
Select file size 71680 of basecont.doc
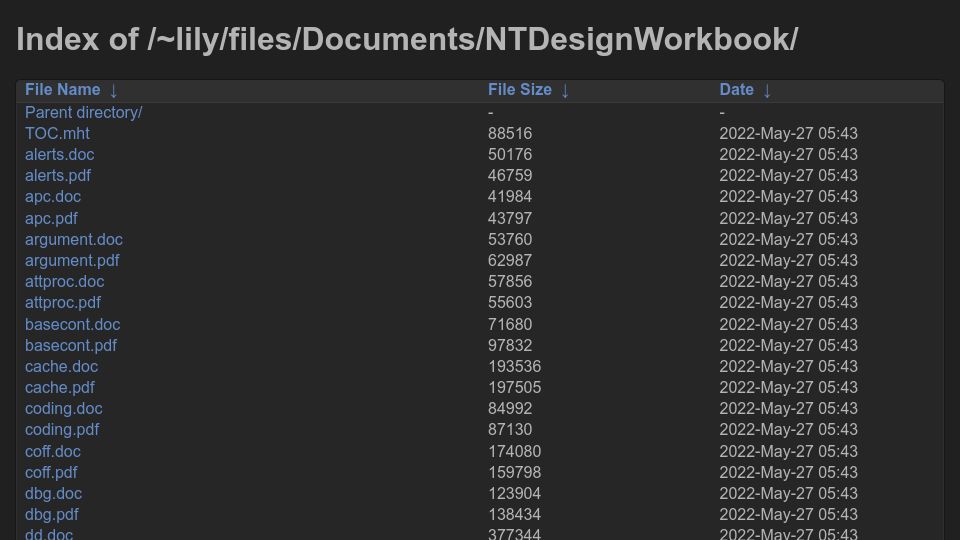[x=510, y=324]
